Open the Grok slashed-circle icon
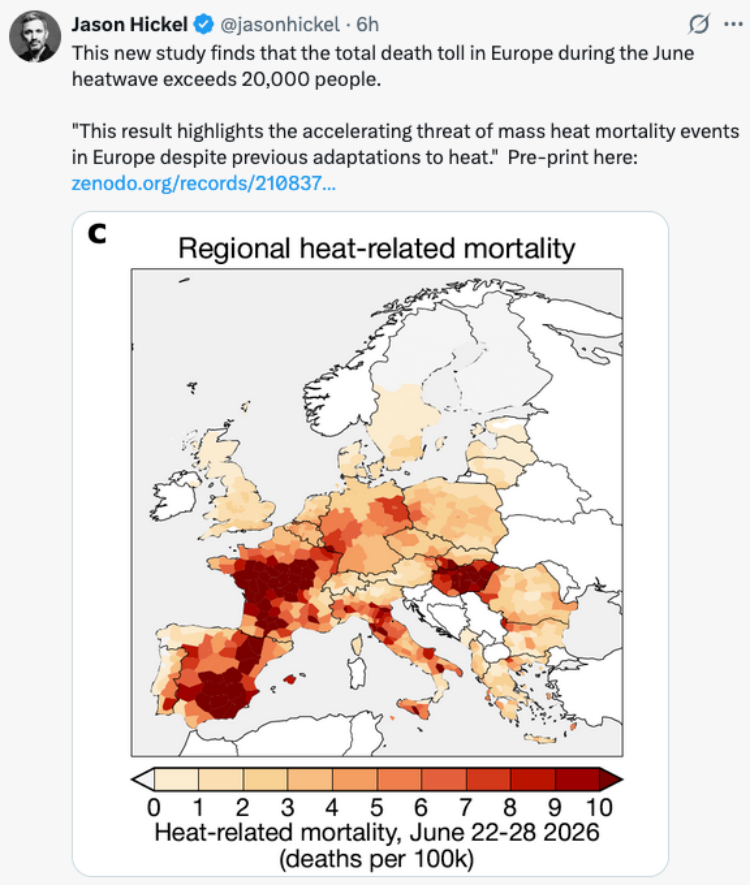The height and width of the screenshot is (885, 750). 699,24
